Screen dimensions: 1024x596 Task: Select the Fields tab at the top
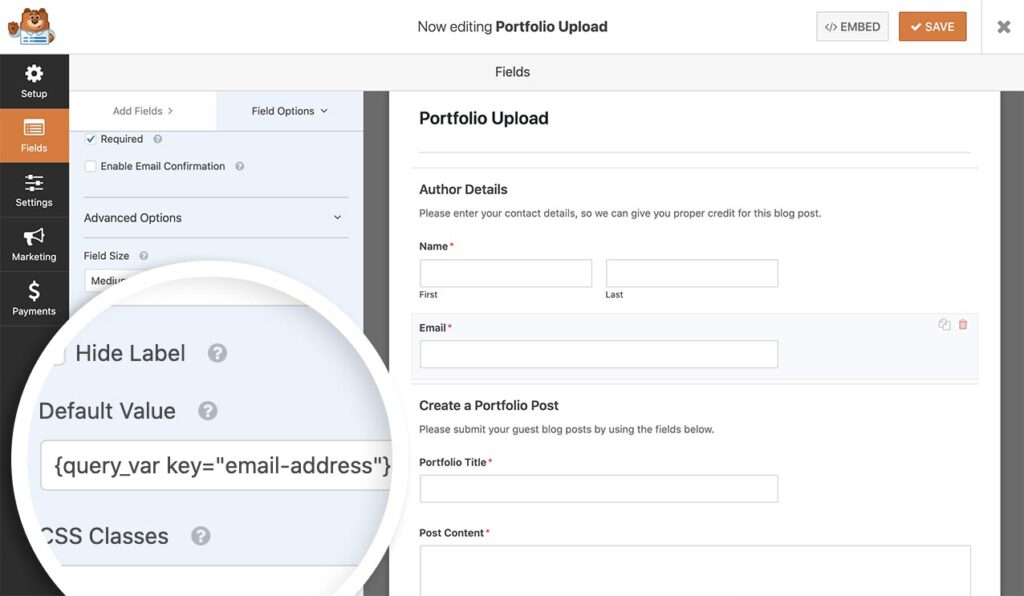click(512, 71)
